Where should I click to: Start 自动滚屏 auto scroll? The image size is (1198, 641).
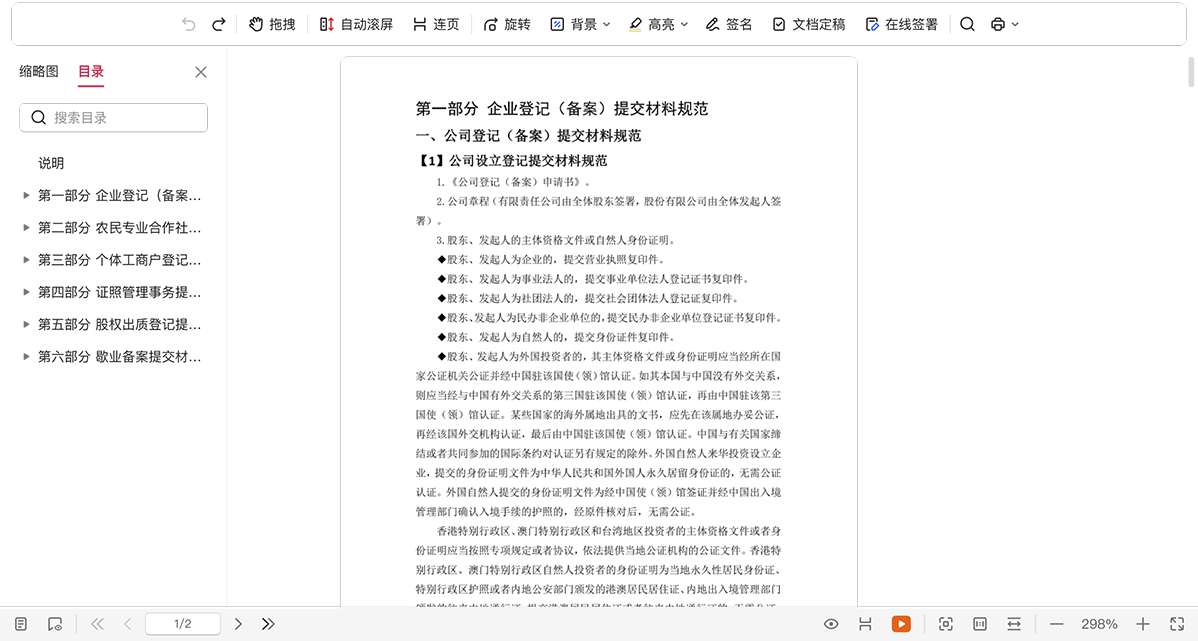point(356,24)
